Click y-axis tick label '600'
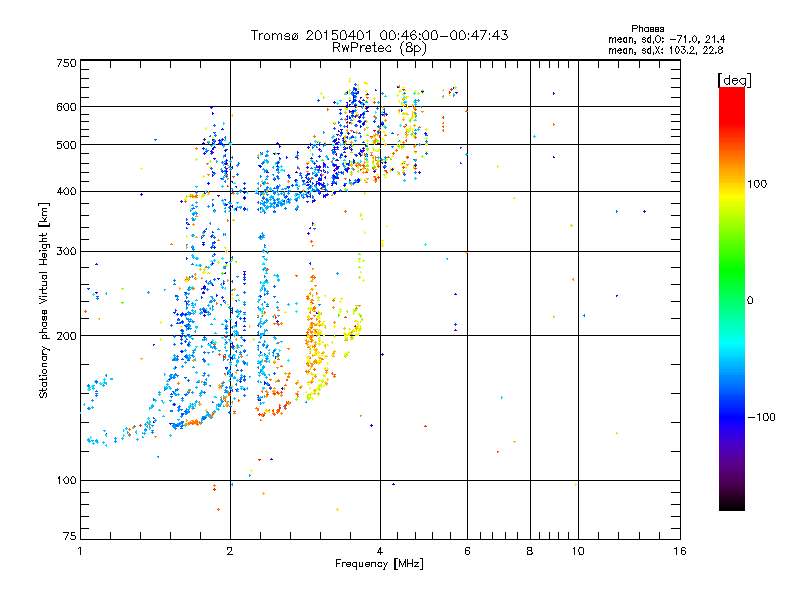The height and width of the screenshot is (600, 800). click(67, 107)
